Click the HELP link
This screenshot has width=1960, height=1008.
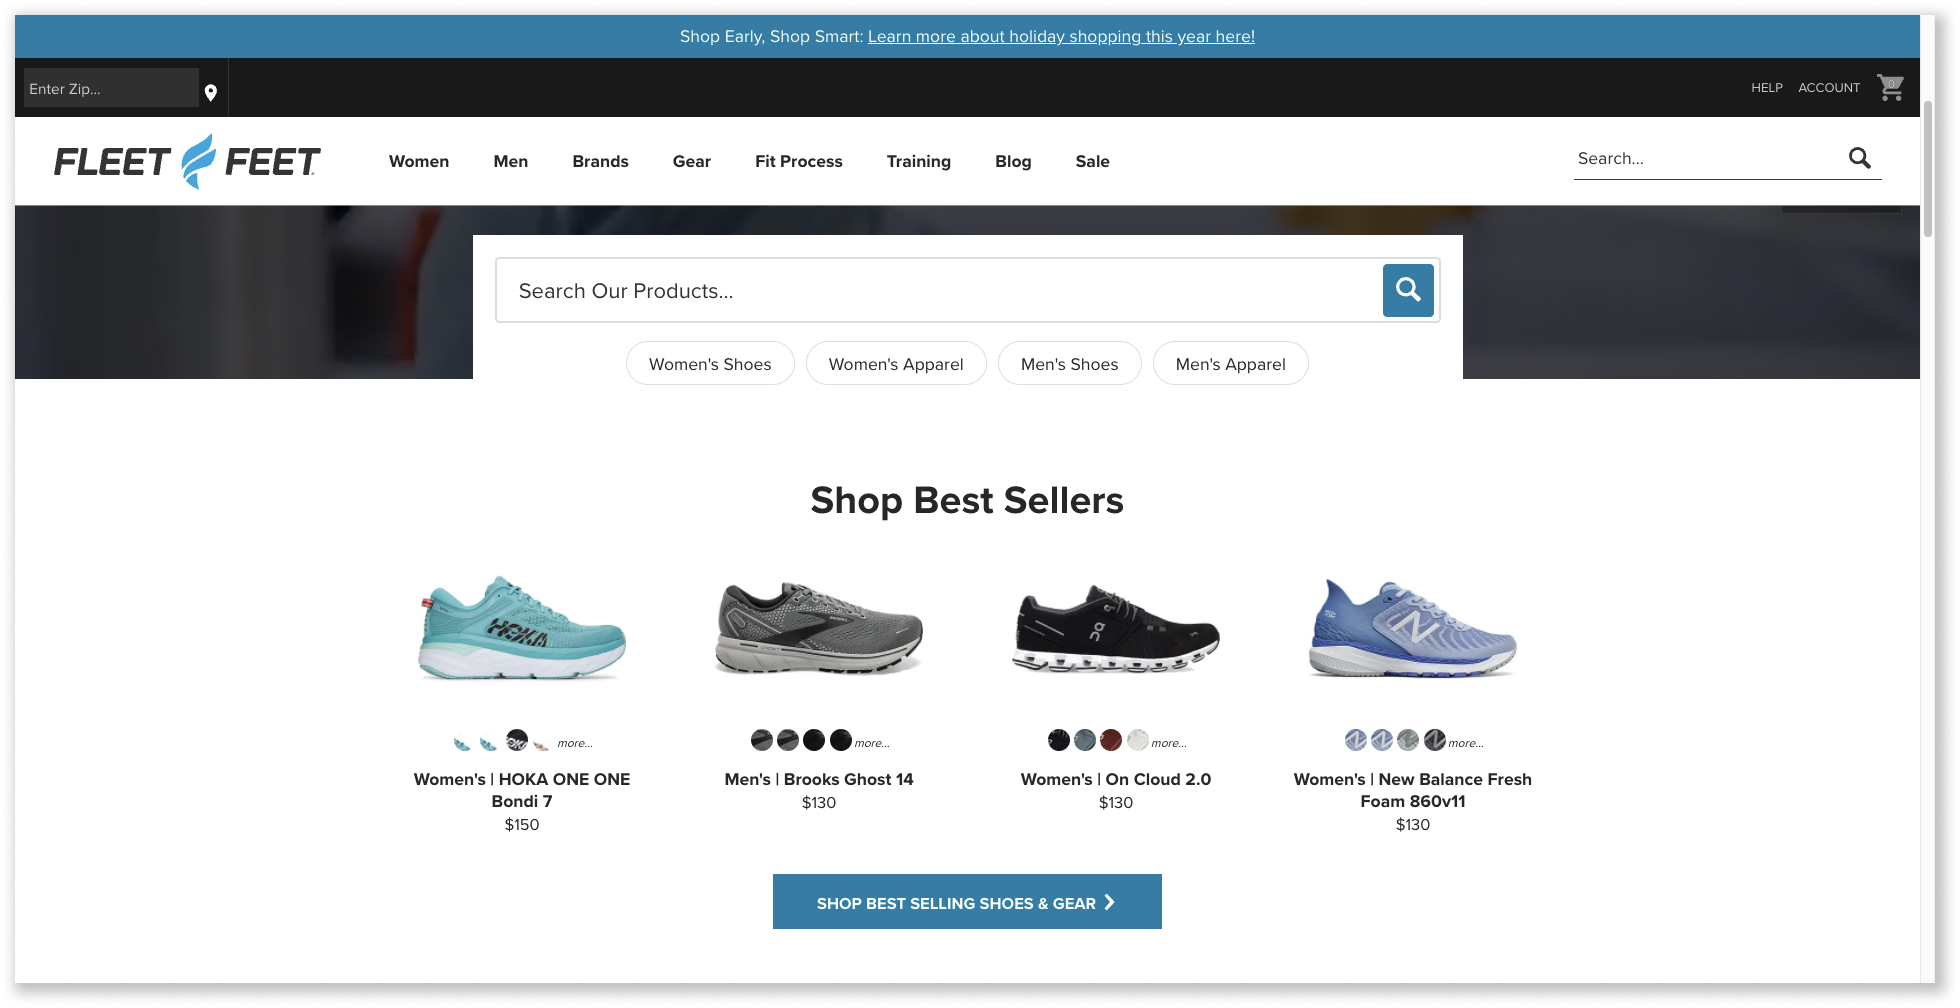pyautogui.click(x=1767, y=88)
